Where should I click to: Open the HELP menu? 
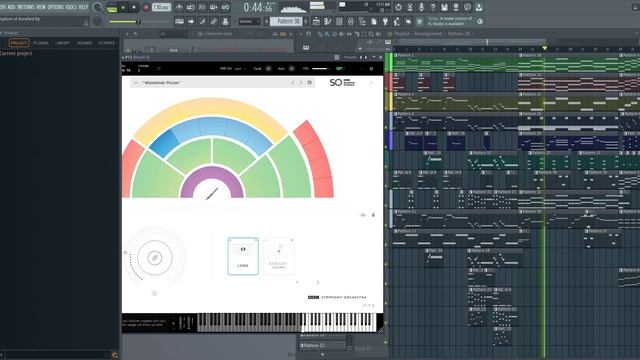[x=83, y=7]
